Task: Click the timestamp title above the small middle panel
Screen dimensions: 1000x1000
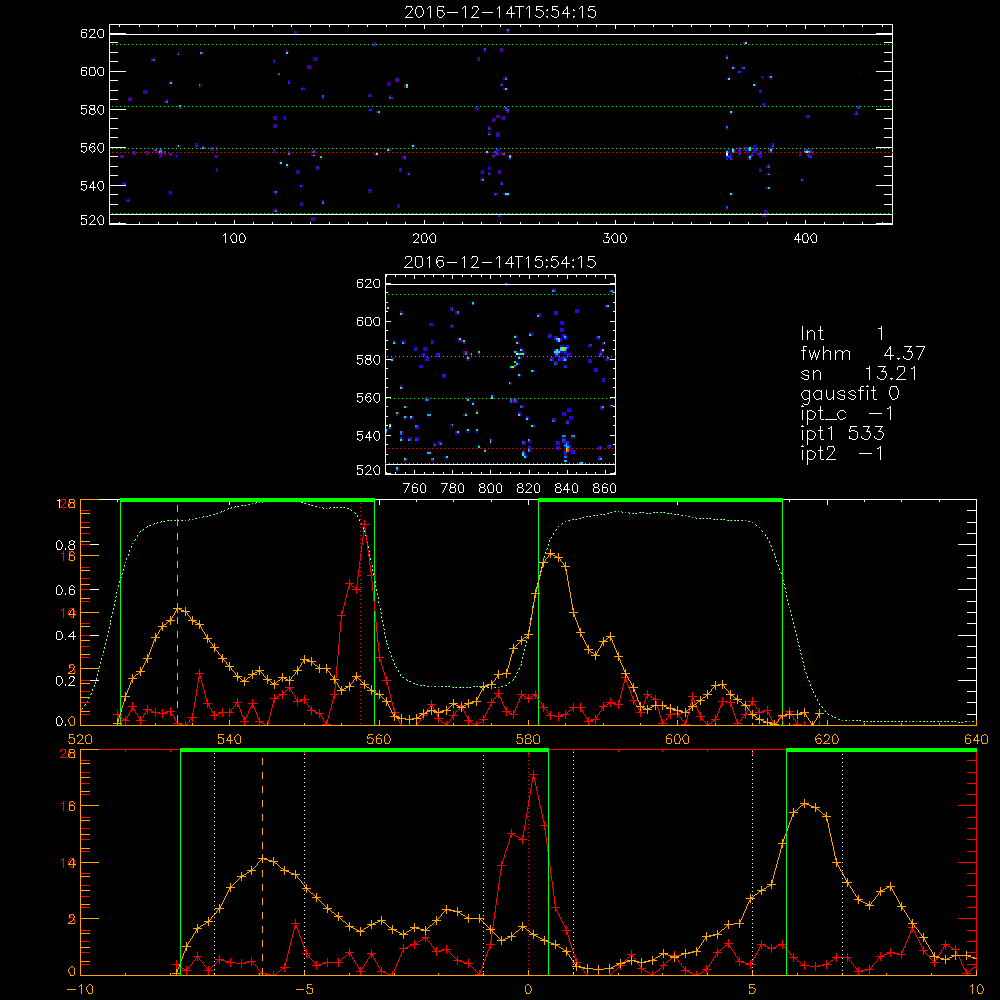Action: tap(500, 262)
